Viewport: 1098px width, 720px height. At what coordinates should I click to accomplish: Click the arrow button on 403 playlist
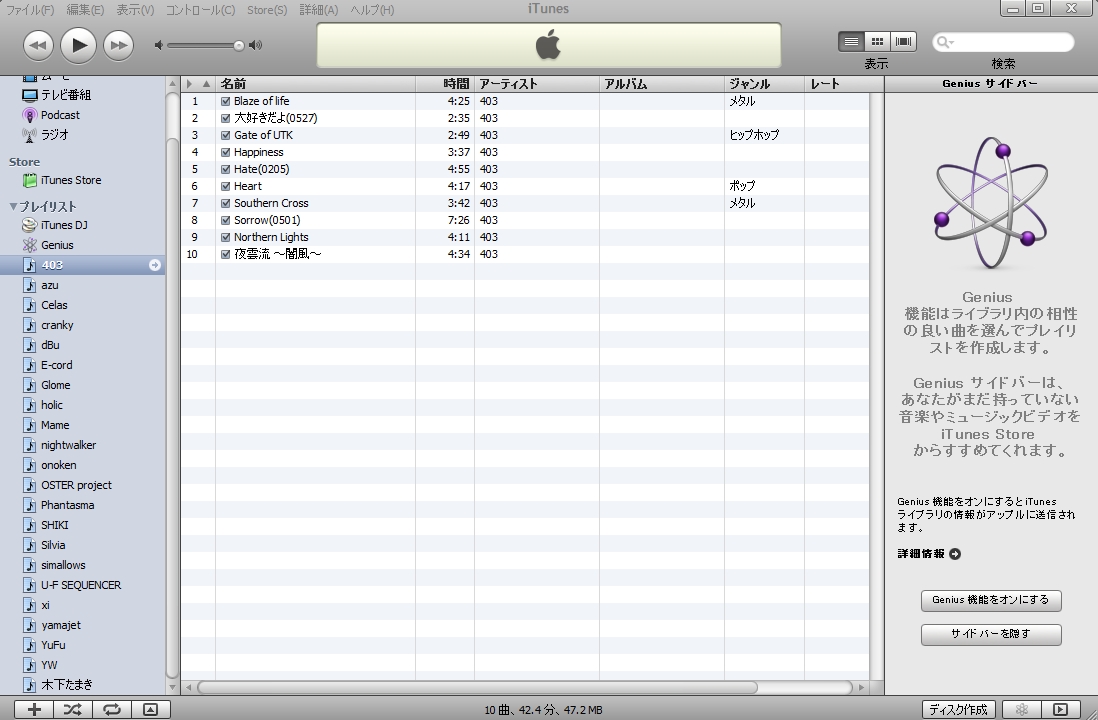click(x=155, y=265)
